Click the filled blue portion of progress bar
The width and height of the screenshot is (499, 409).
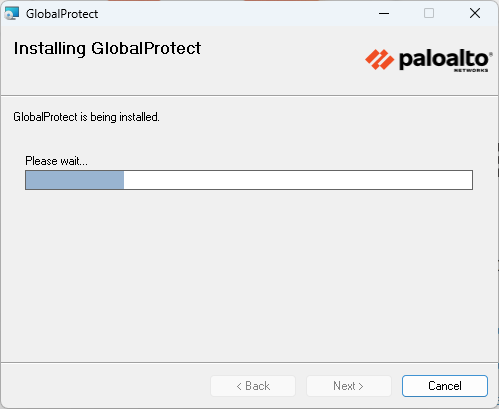pyautogui.click(x=75, y=180)
